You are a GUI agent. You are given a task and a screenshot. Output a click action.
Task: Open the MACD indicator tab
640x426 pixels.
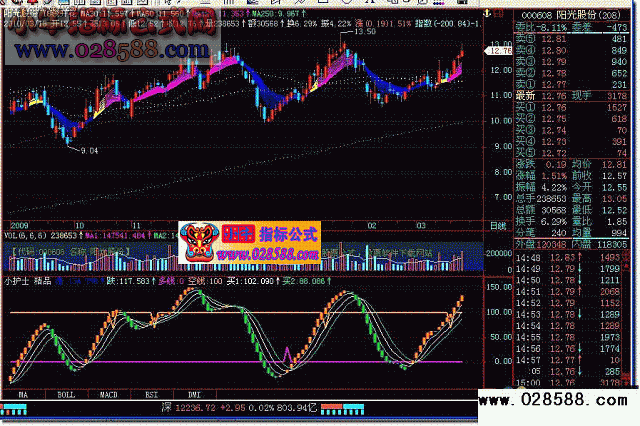click(108, 395)
